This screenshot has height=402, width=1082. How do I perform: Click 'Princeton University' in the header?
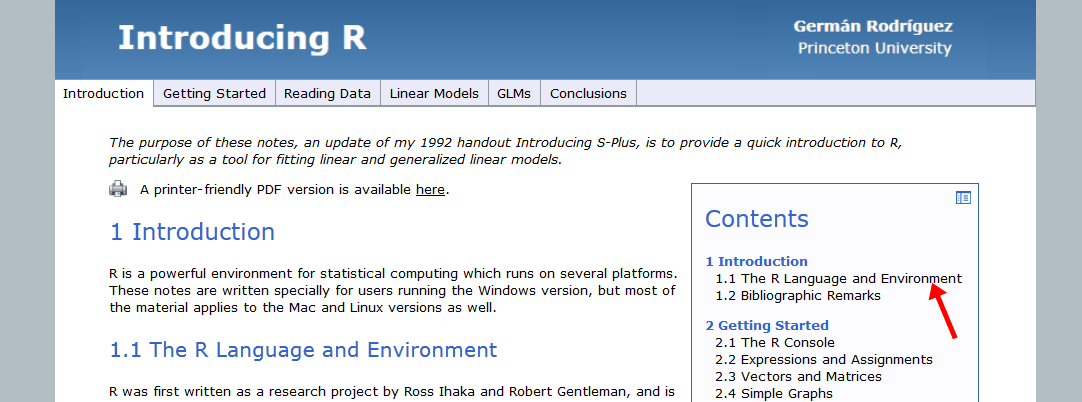pyautogui.click(x=874, y=49)
